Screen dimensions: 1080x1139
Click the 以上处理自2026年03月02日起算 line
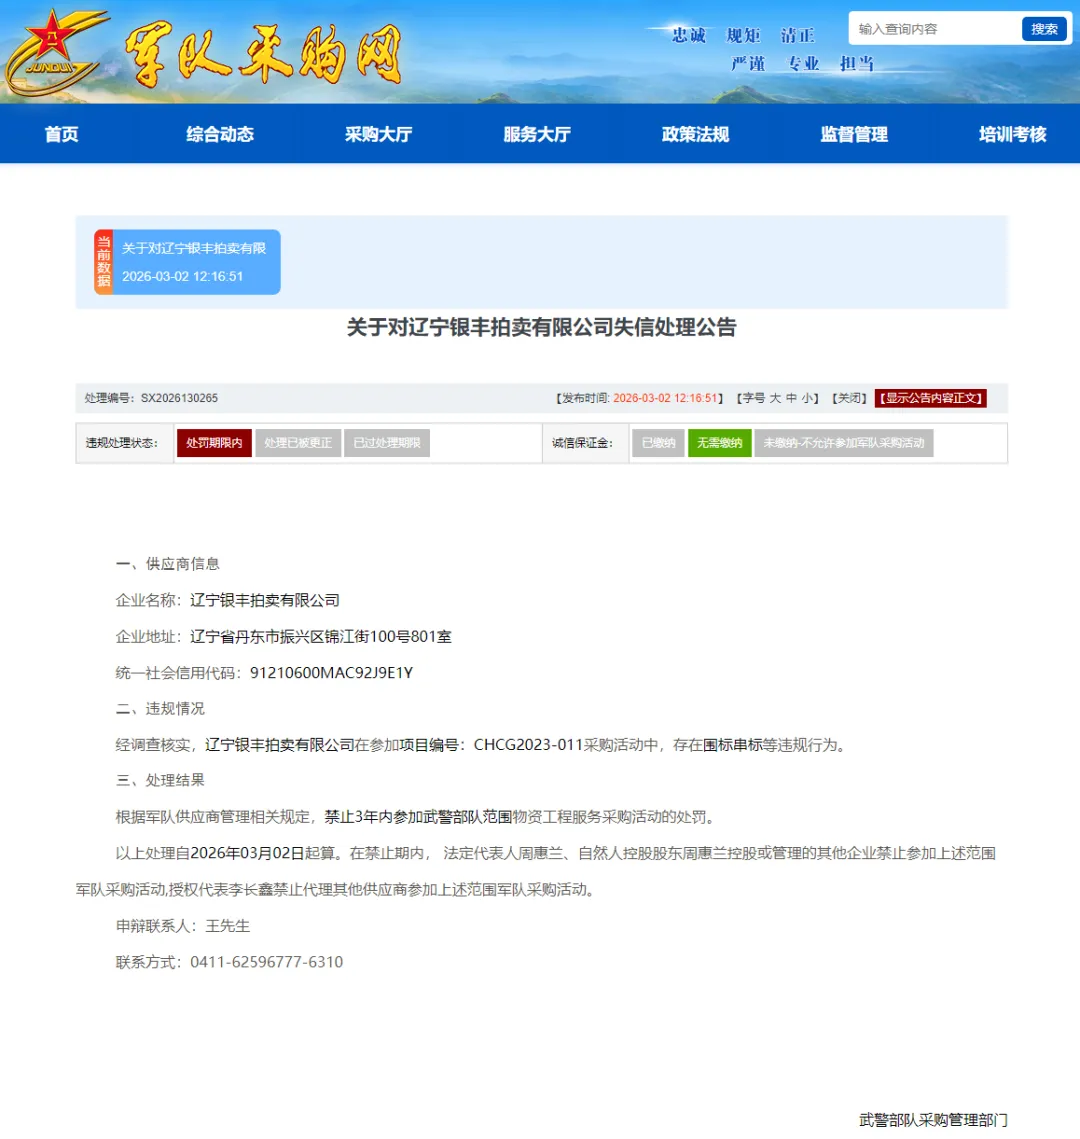(229, 853)
